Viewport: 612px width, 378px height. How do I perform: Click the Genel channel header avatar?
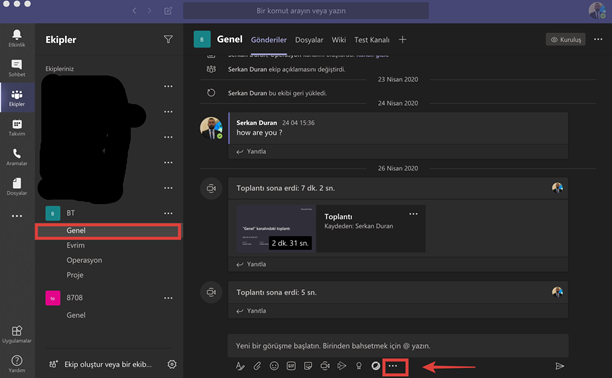202,39
